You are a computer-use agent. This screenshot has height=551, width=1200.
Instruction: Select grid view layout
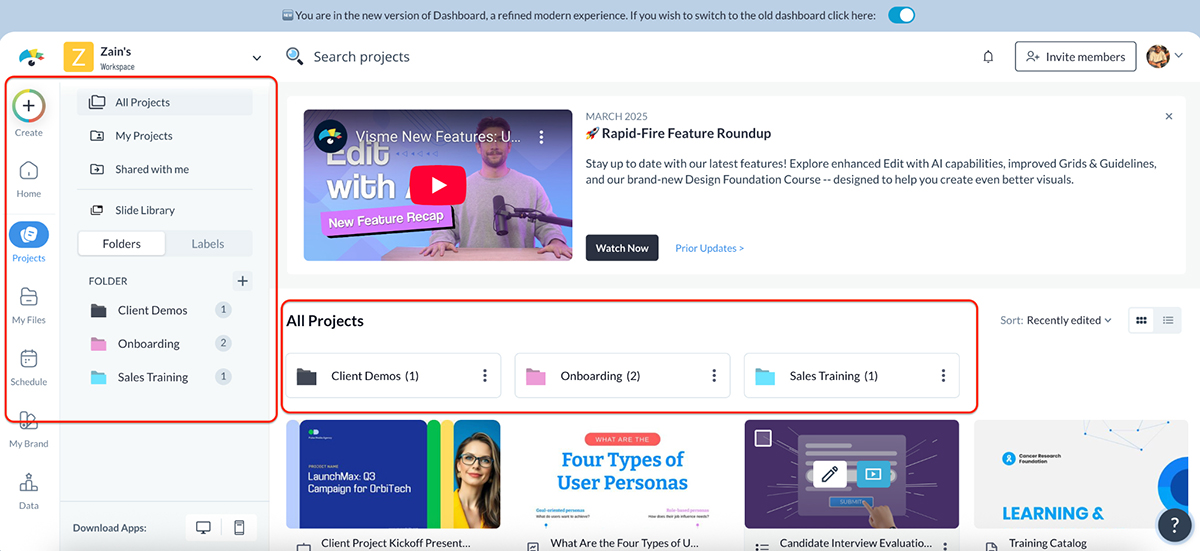1141,320
